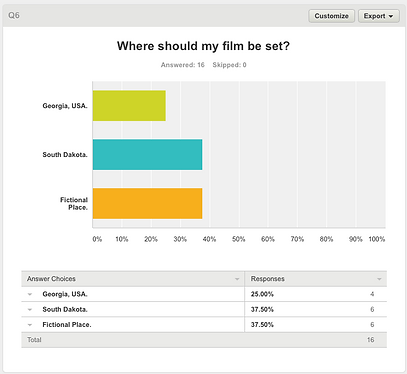Expand the South Dakota. row arrow
The image size is (407, 374).
[x=30, y=310]
